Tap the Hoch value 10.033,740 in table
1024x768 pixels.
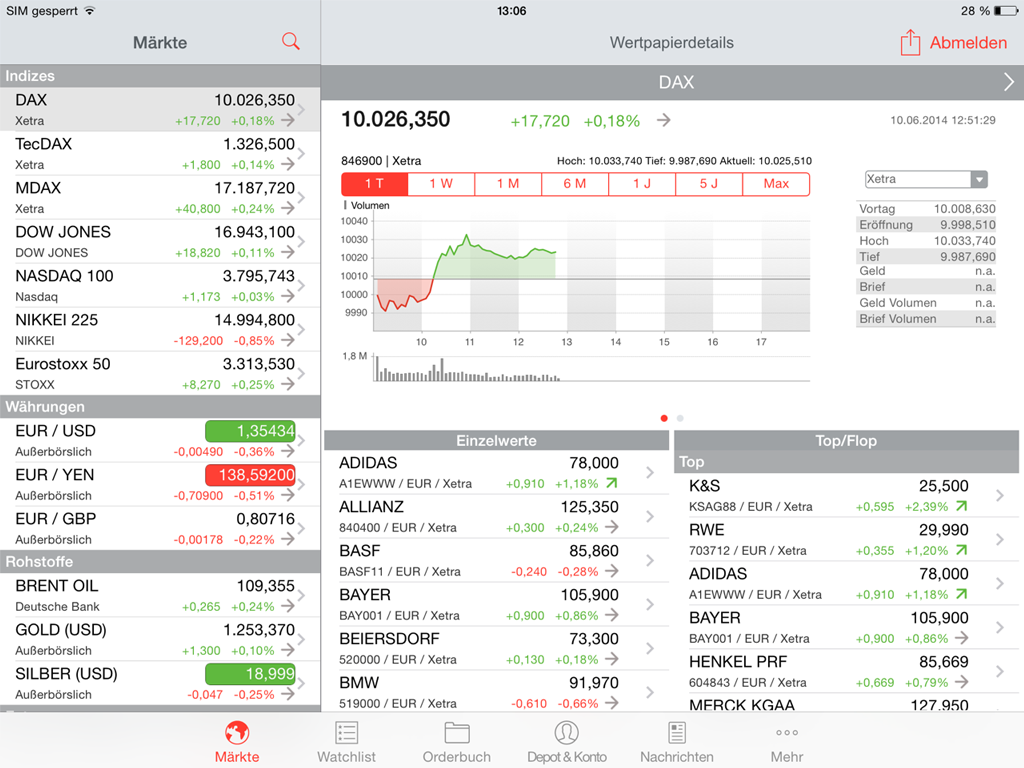[x=965, y=241]
